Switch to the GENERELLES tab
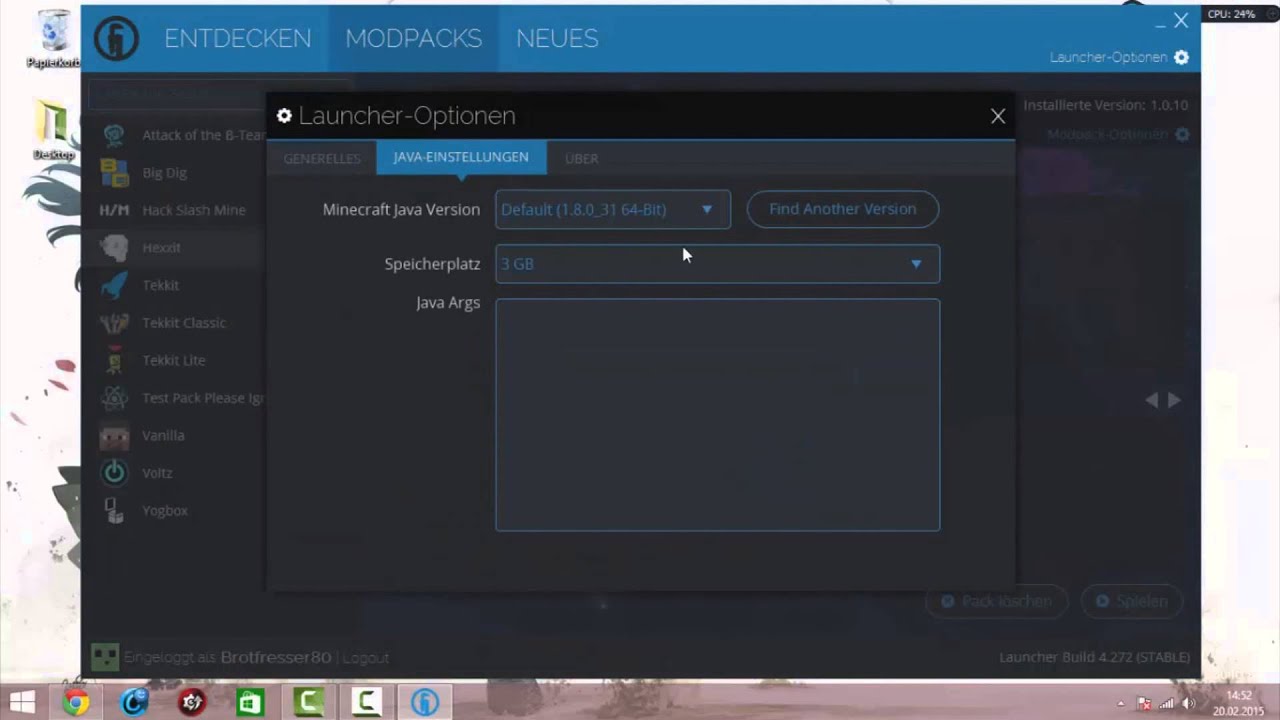This screenshot has width=1280, height=720. [322, 158]
